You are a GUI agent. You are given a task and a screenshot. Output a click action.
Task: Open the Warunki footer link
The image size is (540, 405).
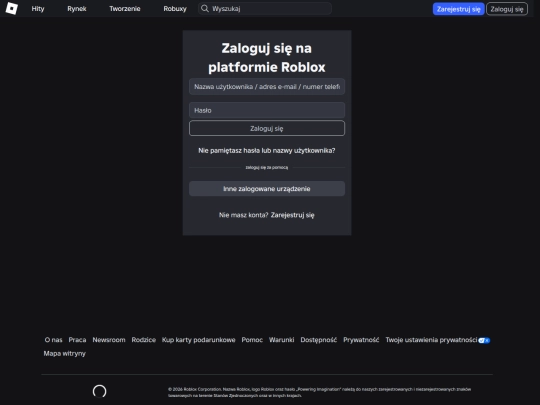pyautogui.click(x=281, y=340)
